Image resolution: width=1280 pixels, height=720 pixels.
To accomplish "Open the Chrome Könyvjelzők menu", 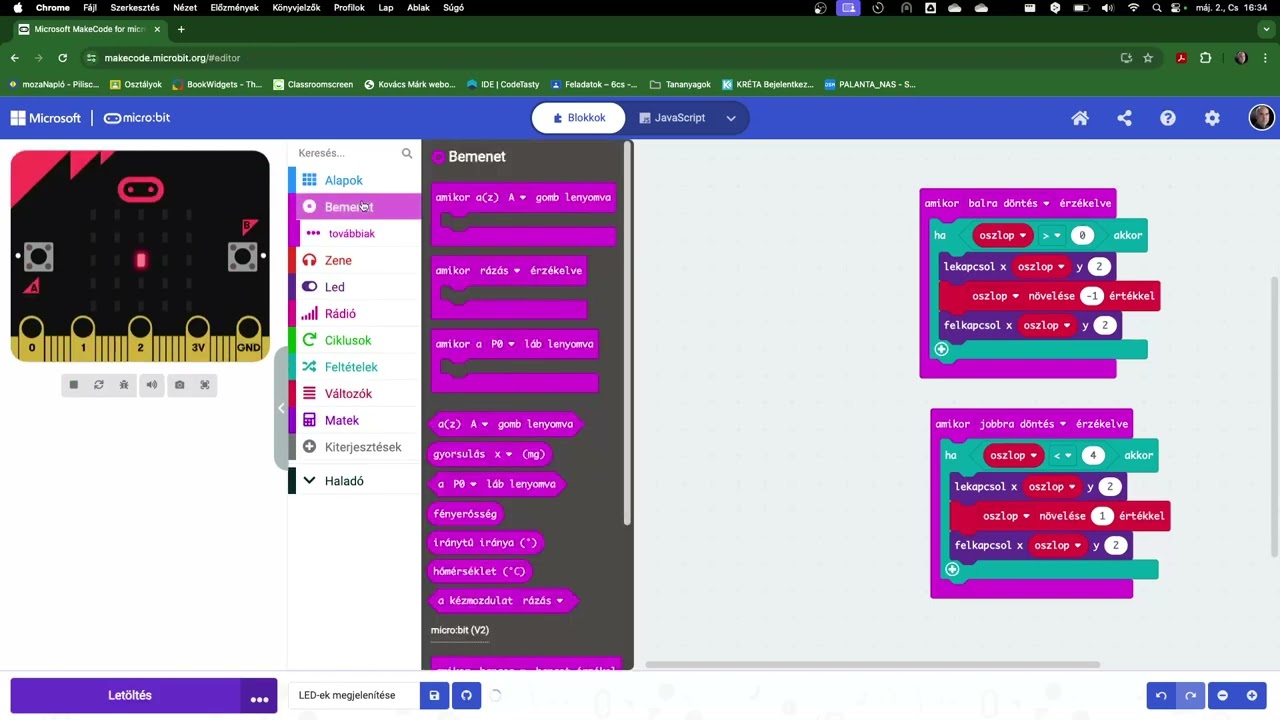I will pyautogui.click(x=296, y=7).
